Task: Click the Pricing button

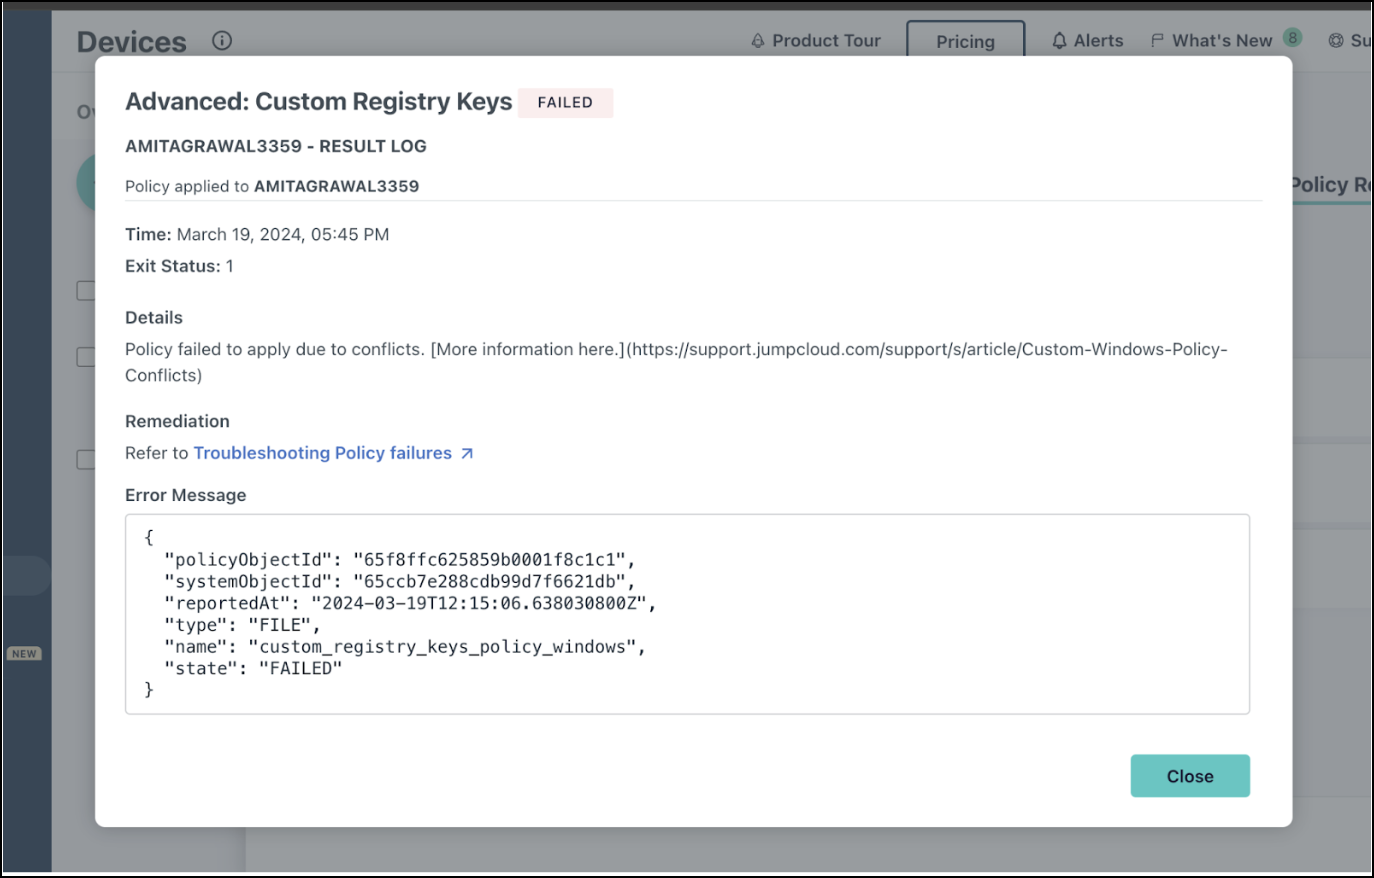Action: [965, 42]
